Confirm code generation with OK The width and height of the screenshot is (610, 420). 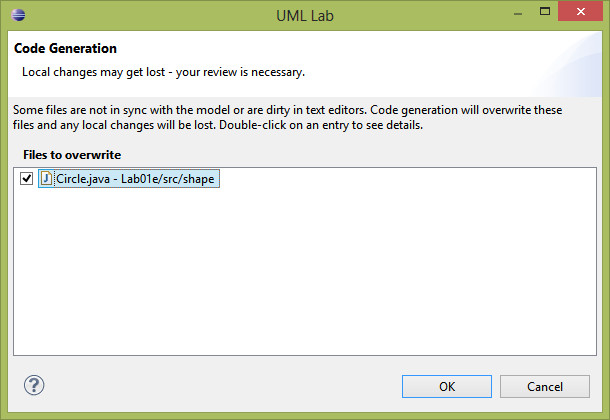click(447, 387)
